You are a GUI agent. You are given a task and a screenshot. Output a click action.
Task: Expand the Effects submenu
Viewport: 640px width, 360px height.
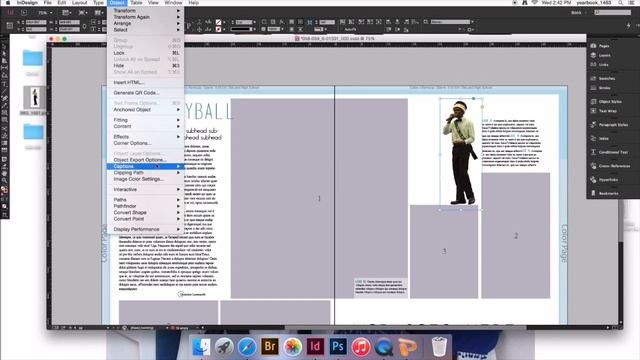point(145,137)
